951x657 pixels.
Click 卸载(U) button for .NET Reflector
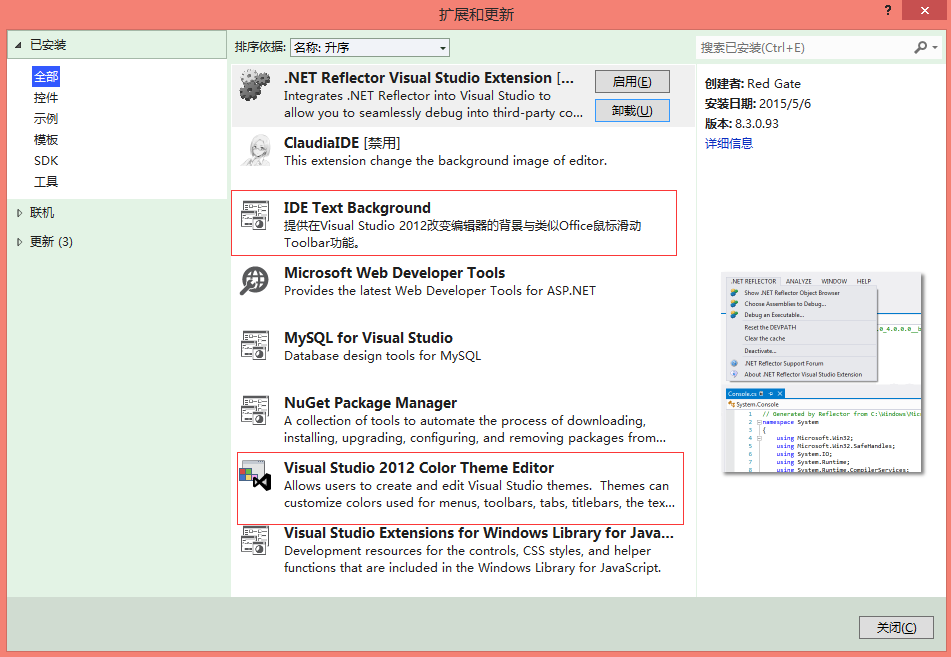[x=632, y=110]
